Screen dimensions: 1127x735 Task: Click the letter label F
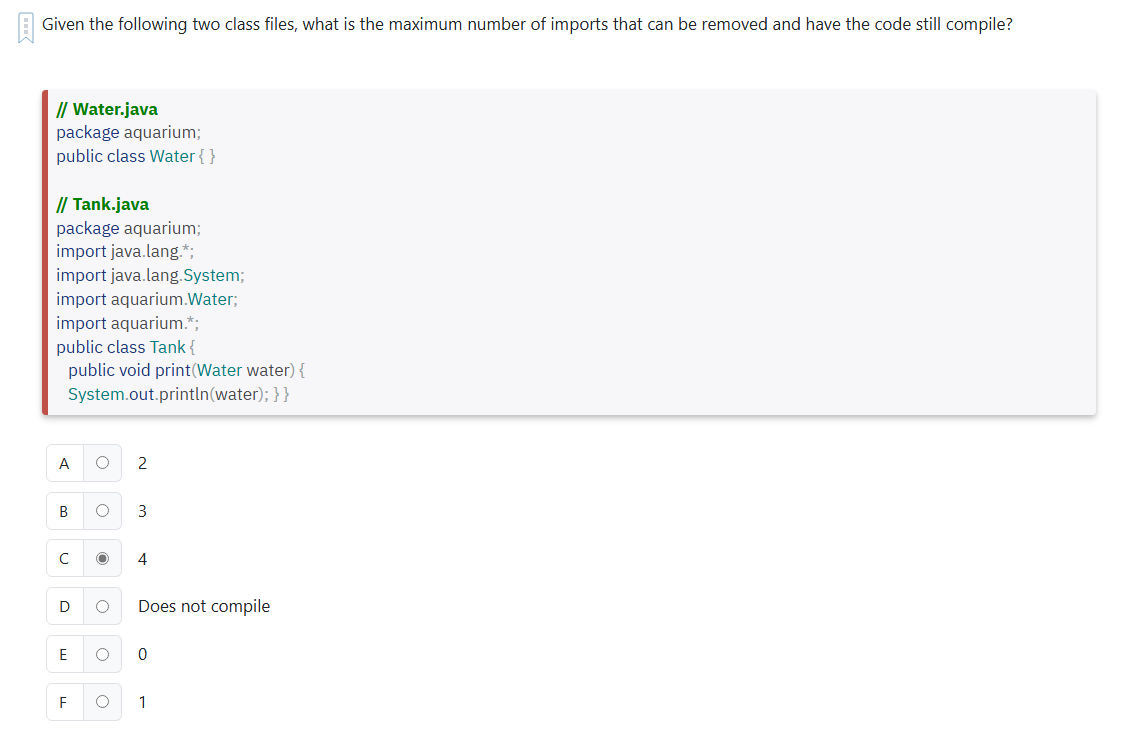(x=64, y=702)
